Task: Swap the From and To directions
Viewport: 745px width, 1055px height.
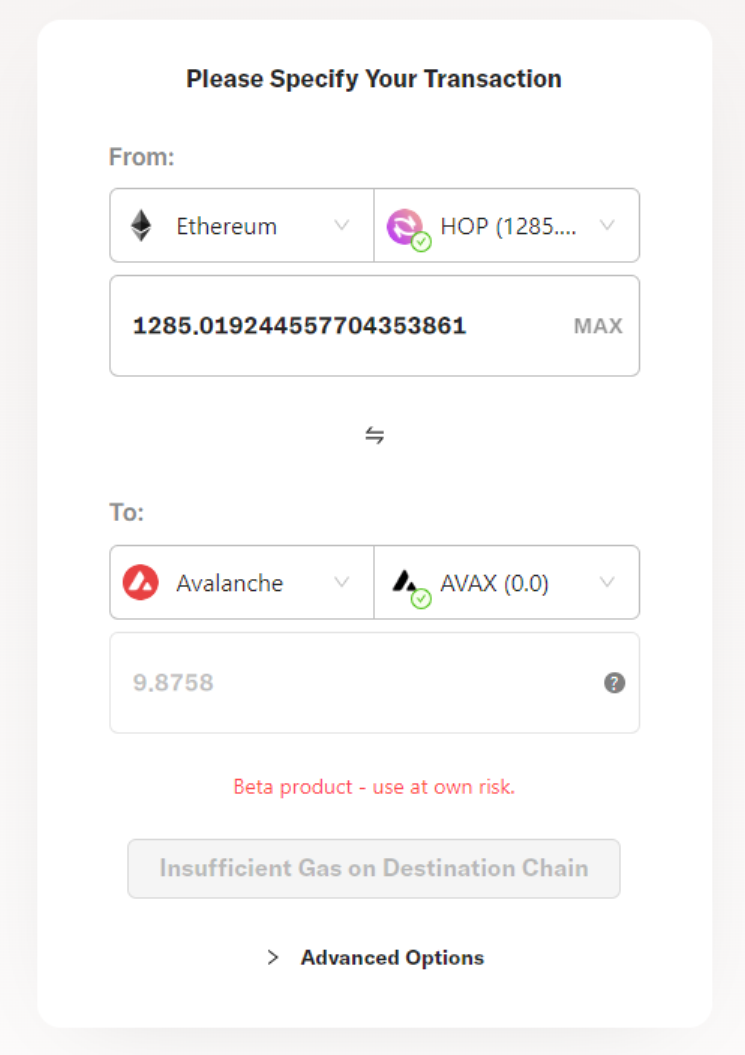Action: (374, 435)
